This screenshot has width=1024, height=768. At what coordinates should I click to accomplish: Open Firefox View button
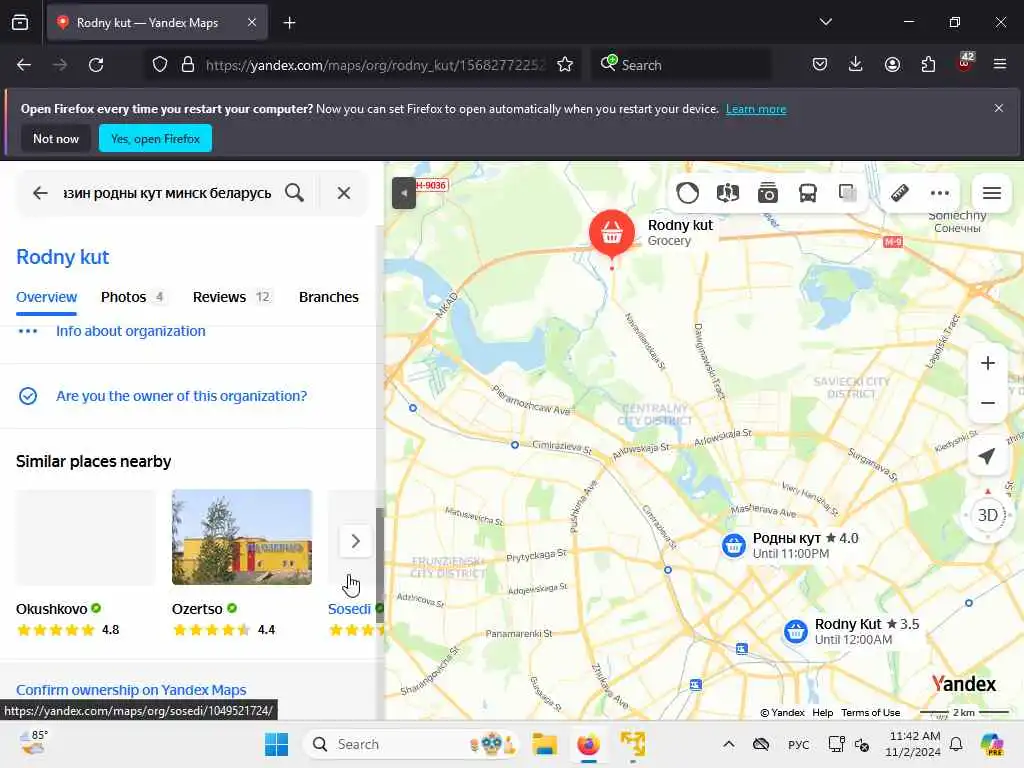click(20, 23)
